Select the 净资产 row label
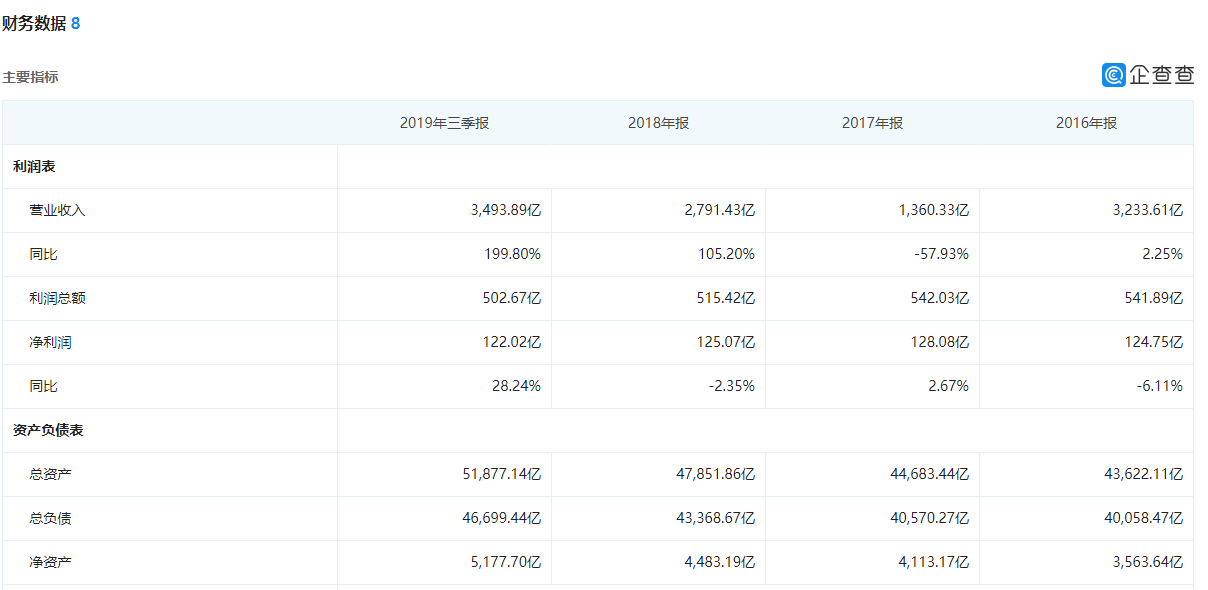The width and height of the screenshot is (1208, 590). tap(50, 562)
